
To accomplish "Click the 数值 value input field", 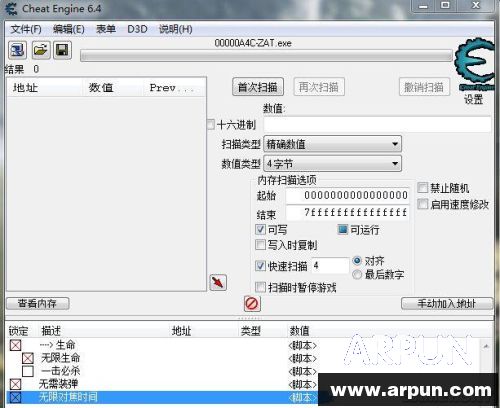I will (377, 124).
